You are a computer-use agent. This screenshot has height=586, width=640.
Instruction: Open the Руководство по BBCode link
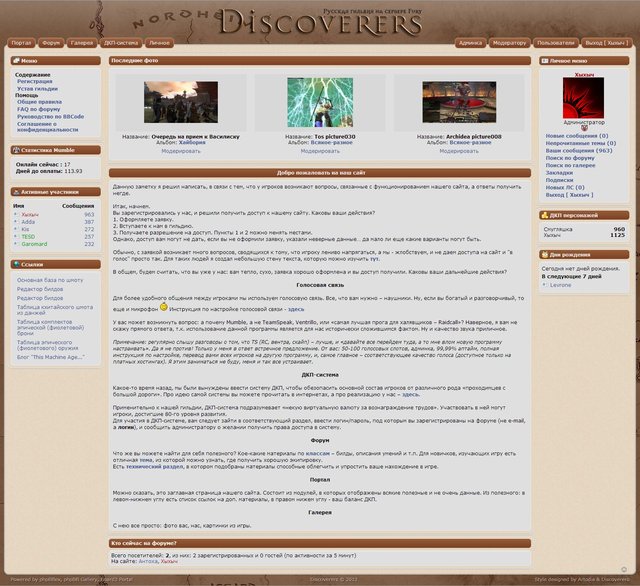pyautogui.click(x=50, y=117)
